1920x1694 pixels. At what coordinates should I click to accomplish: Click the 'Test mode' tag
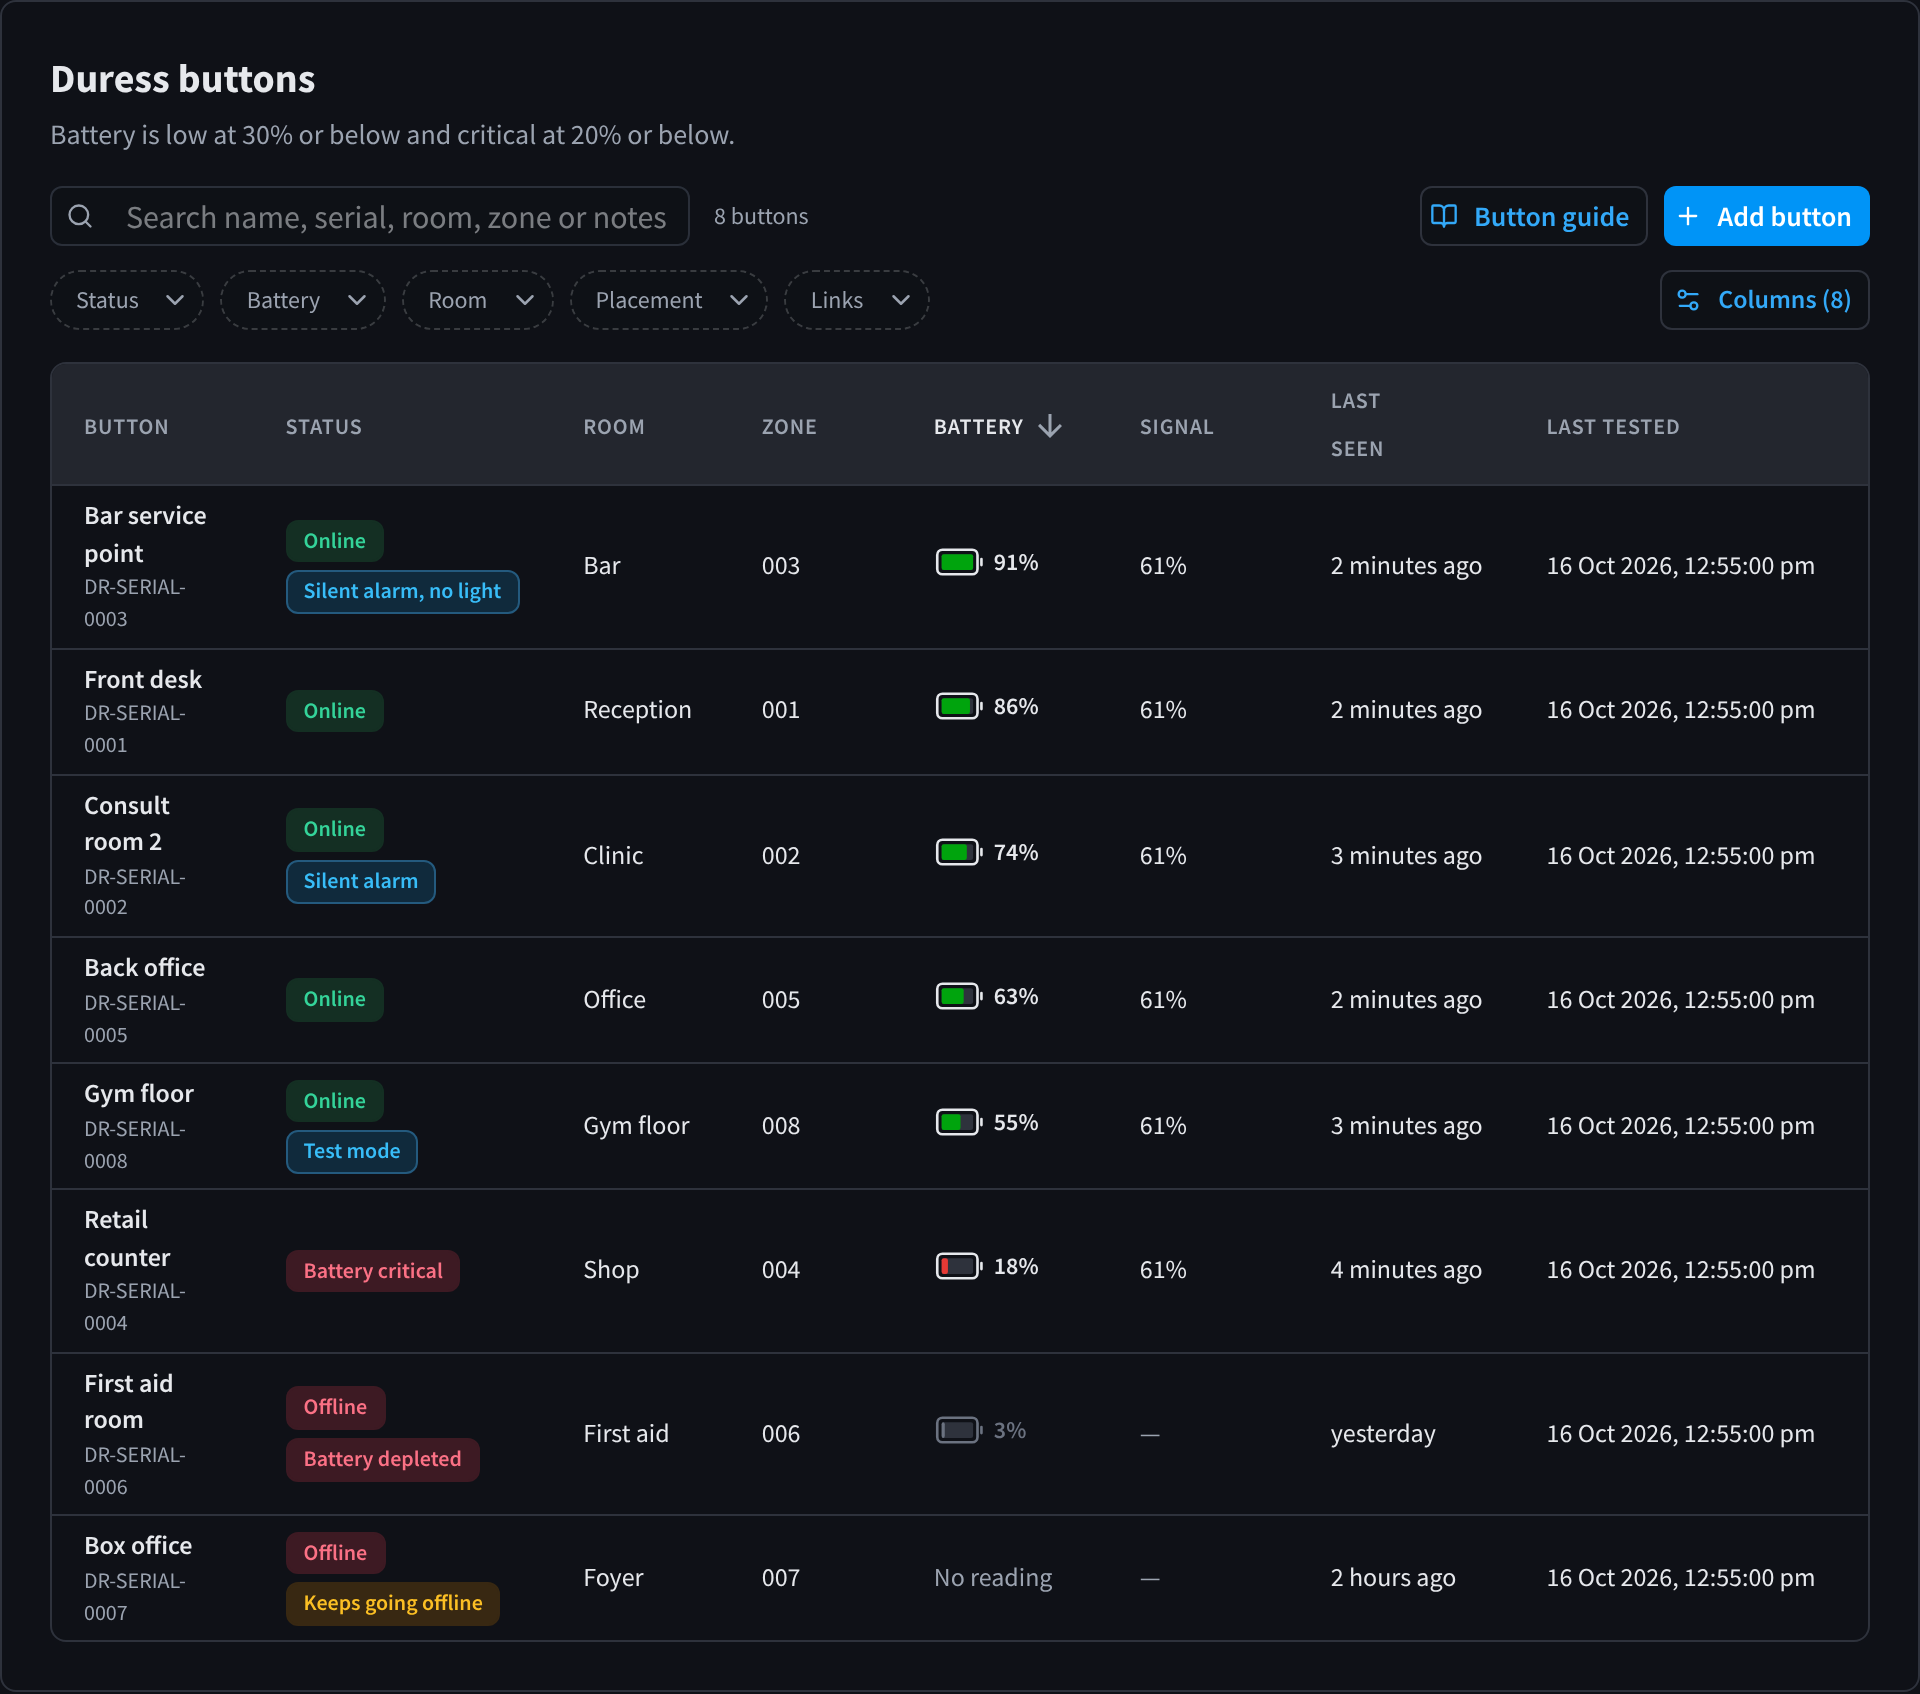(x=351, y=1151)
